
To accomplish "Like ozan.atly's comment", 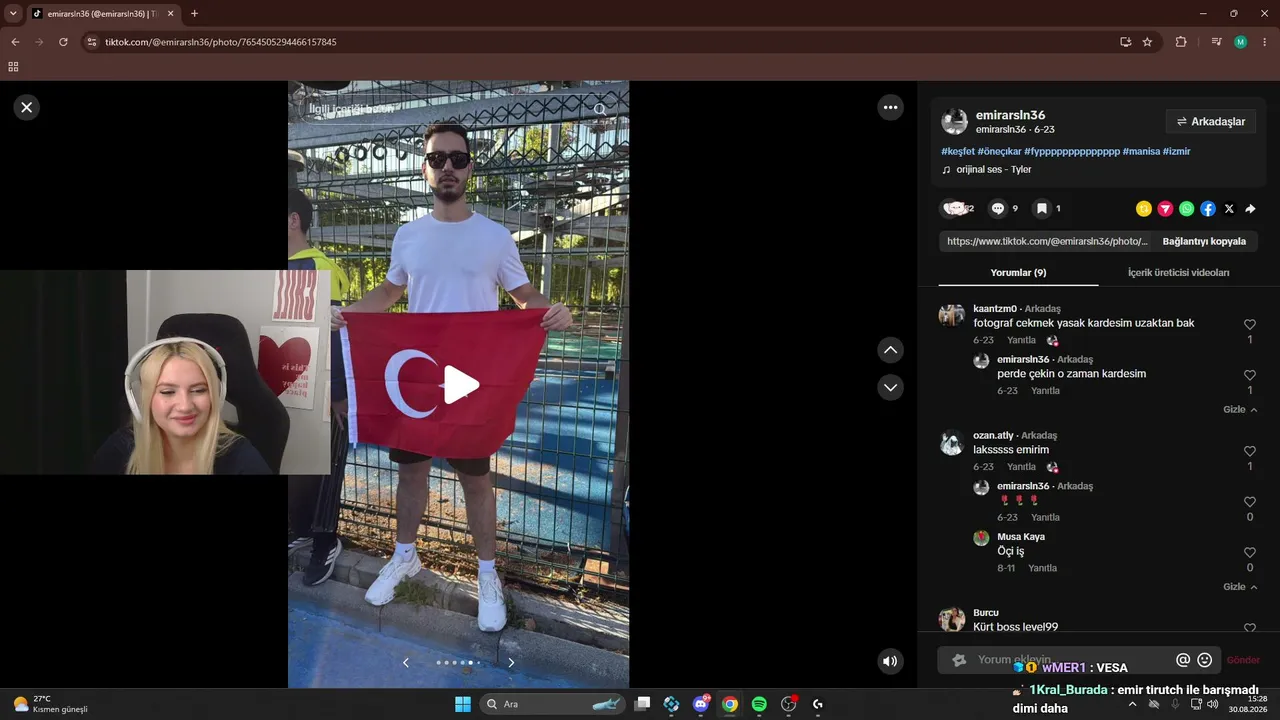I will coord(1250,452).
